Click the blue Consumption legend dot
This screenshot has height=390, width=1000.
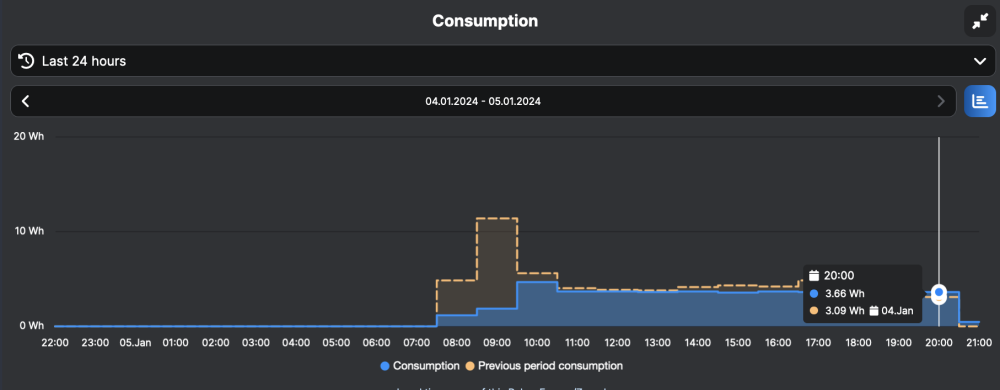385,366
